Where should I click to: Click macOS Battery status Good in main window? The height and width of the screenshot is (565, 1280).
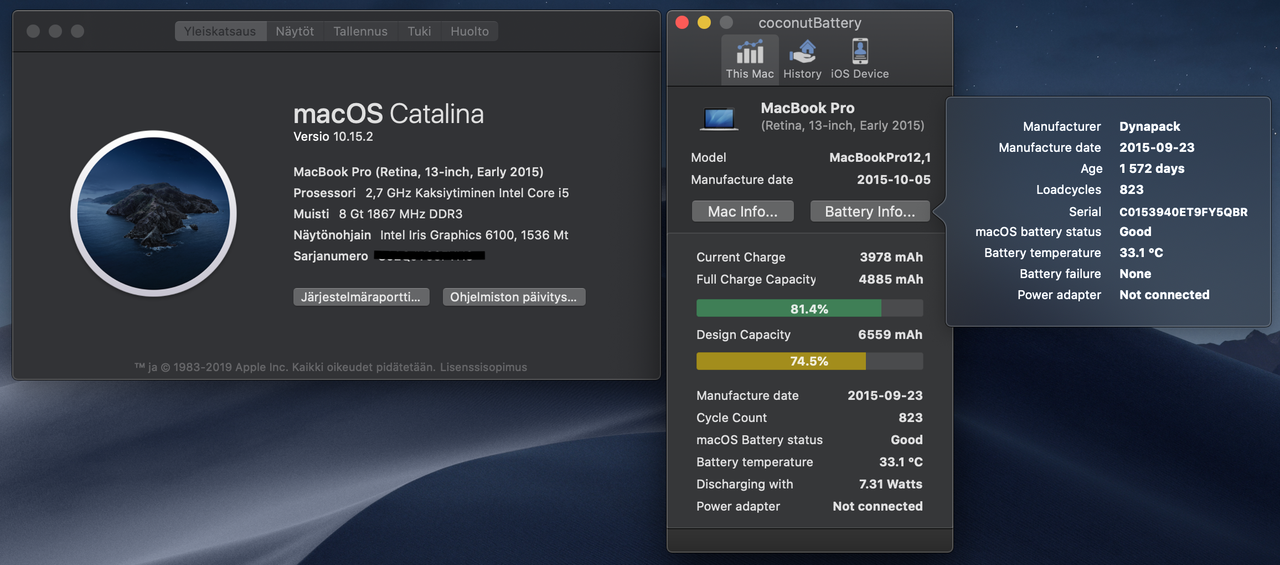click(907, 440)
